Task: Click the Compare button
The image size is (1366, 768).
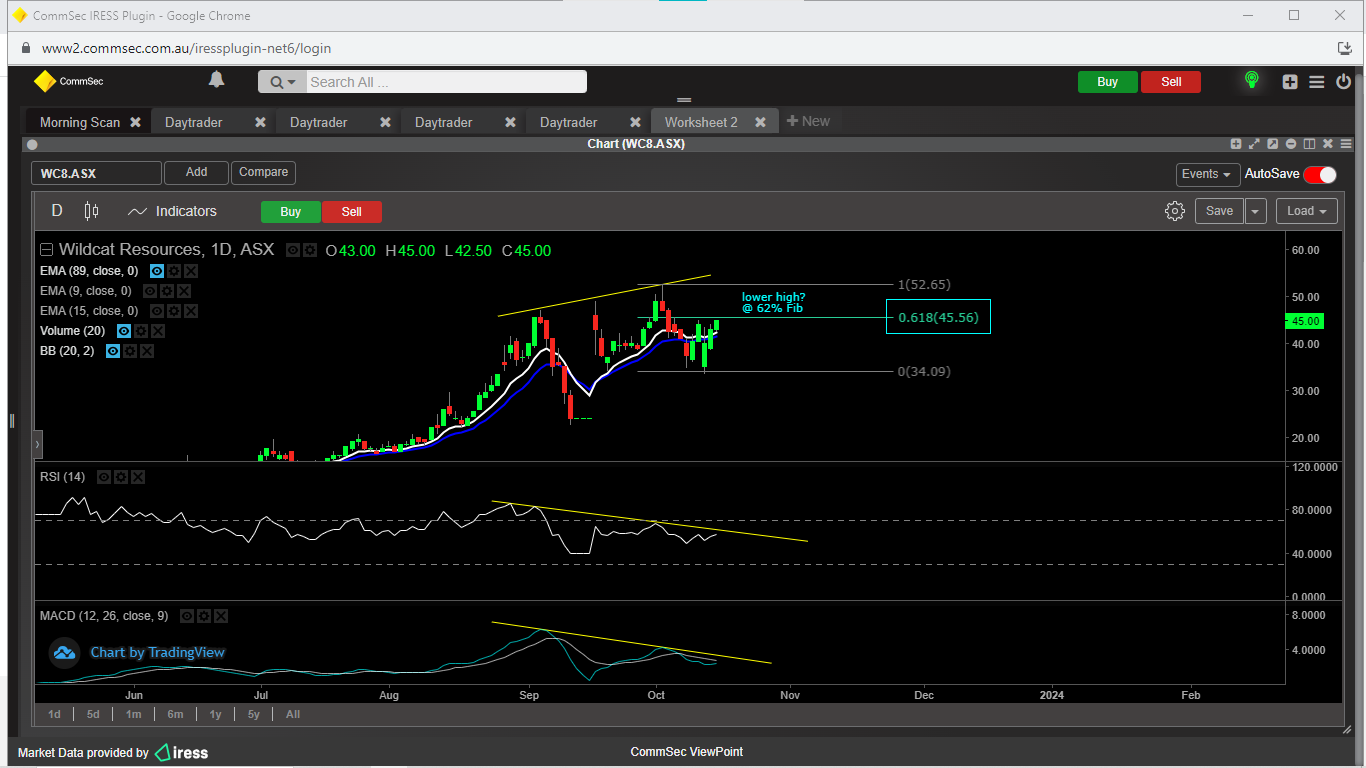Action: tap(264, 172)
